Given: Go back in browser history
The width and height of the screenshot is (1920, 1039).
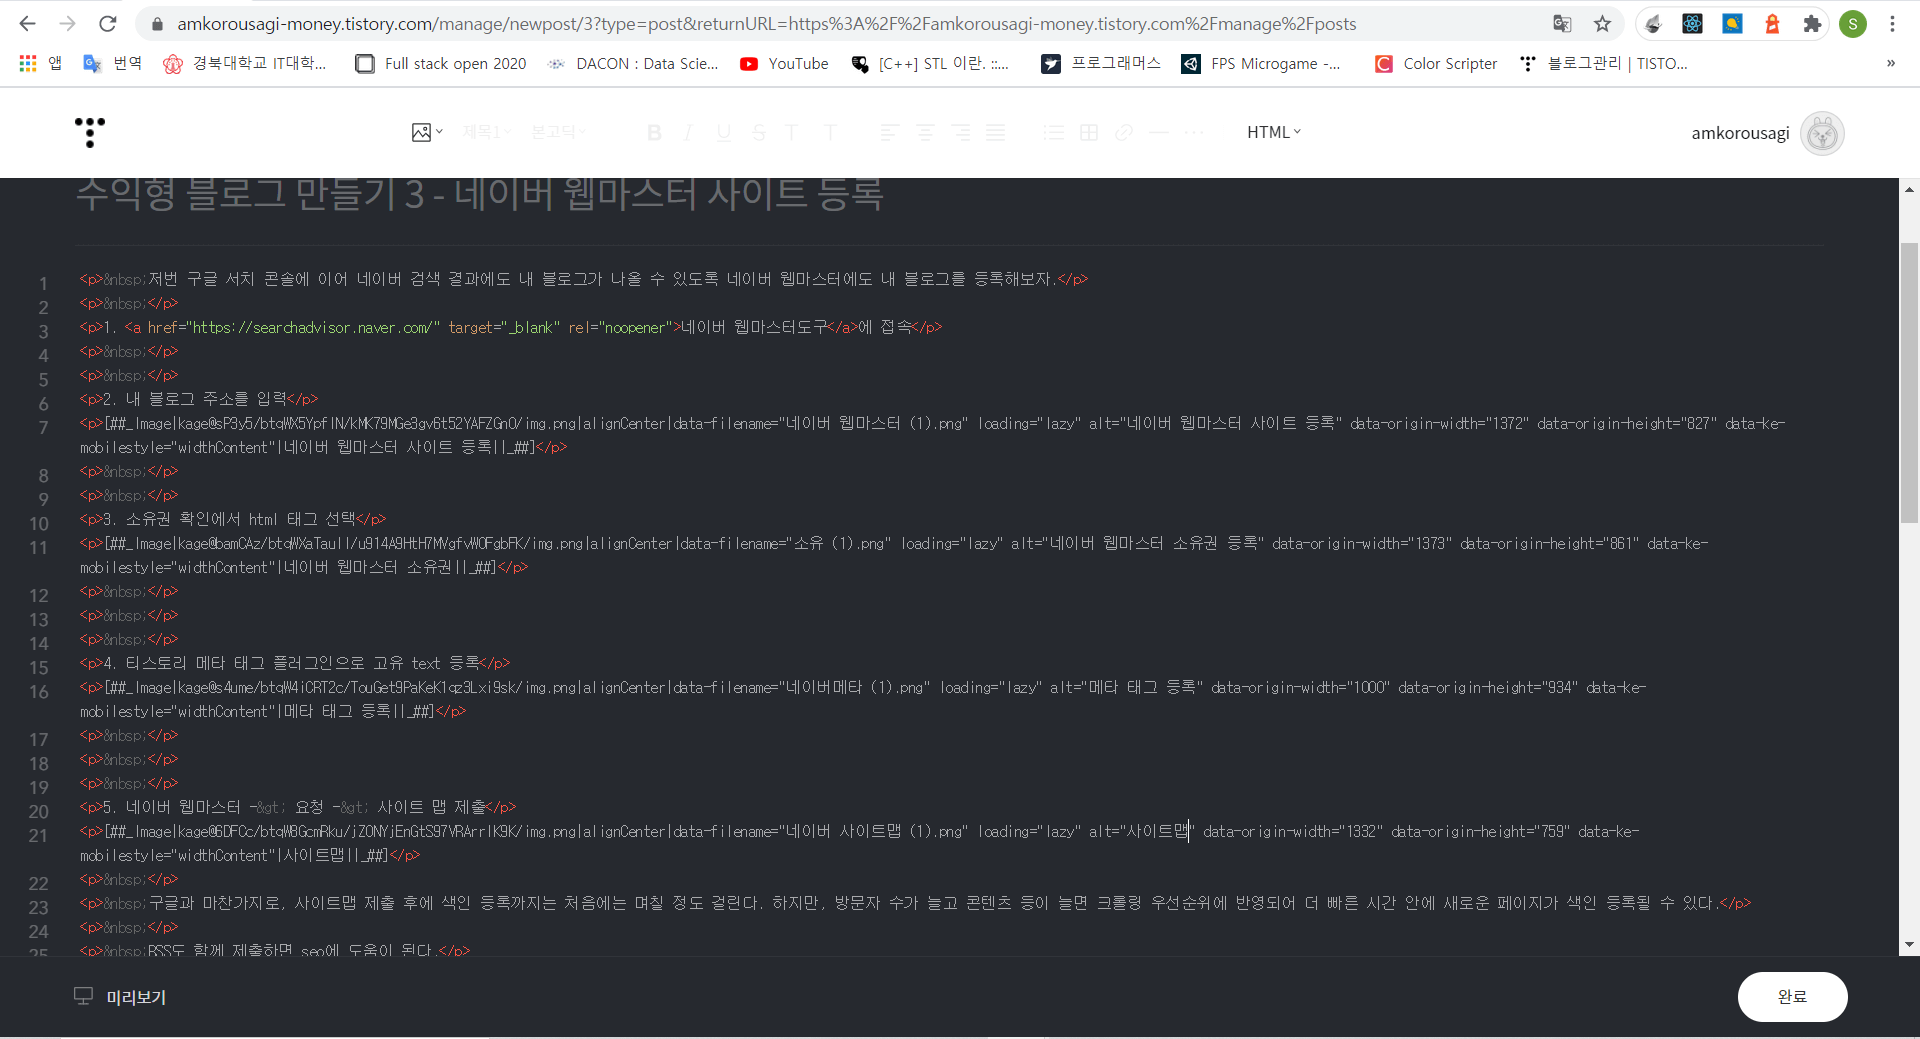Looking at the screenshot, I should (28, 24).
